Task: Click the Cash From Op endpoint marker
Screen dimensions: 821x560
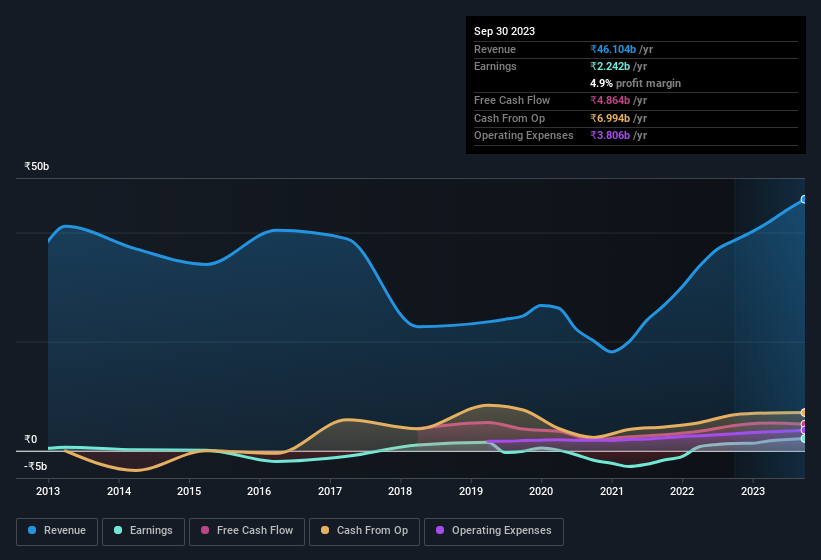Action: pos(804,412)
